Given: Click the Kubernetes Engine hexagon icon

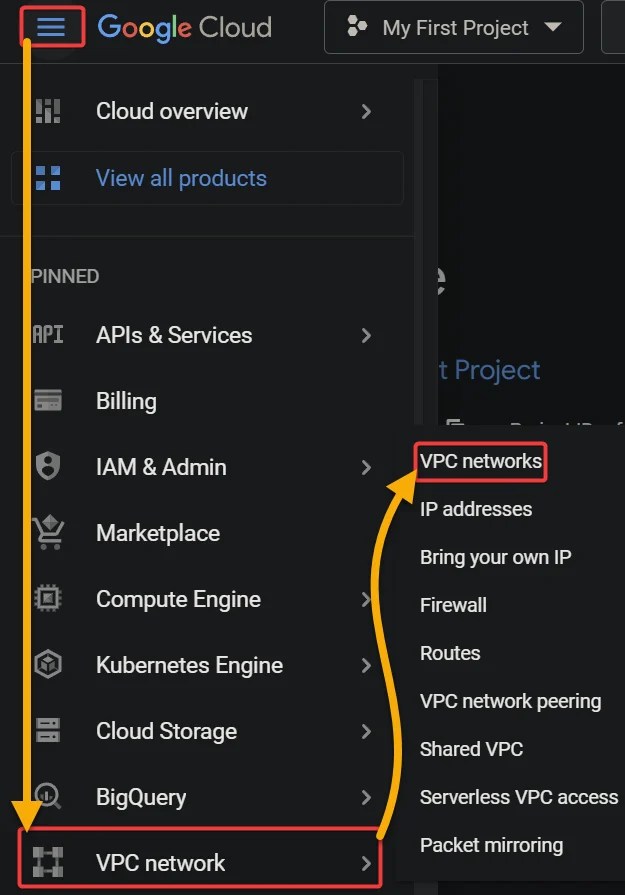Looking at the screenshot, I should (47, 665).
